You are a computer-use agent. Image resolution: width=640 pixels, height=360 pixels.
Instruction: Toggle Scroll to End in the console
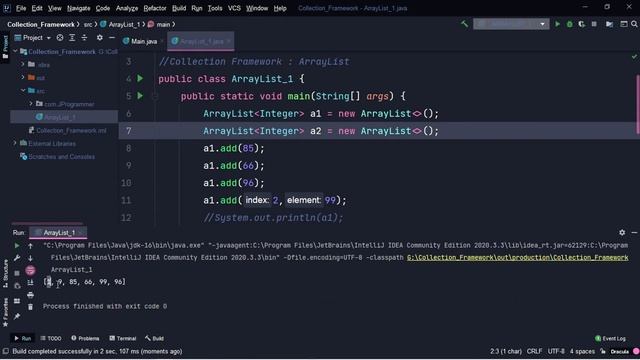point(30,282)
